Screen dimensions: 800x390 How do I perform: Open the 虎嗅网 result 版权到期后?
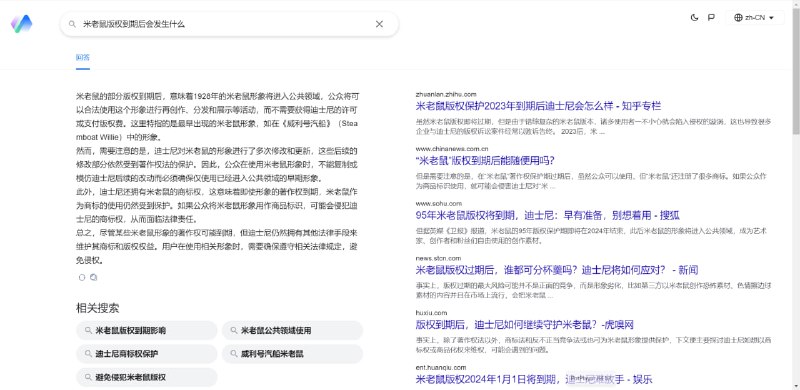pos(524,325)
